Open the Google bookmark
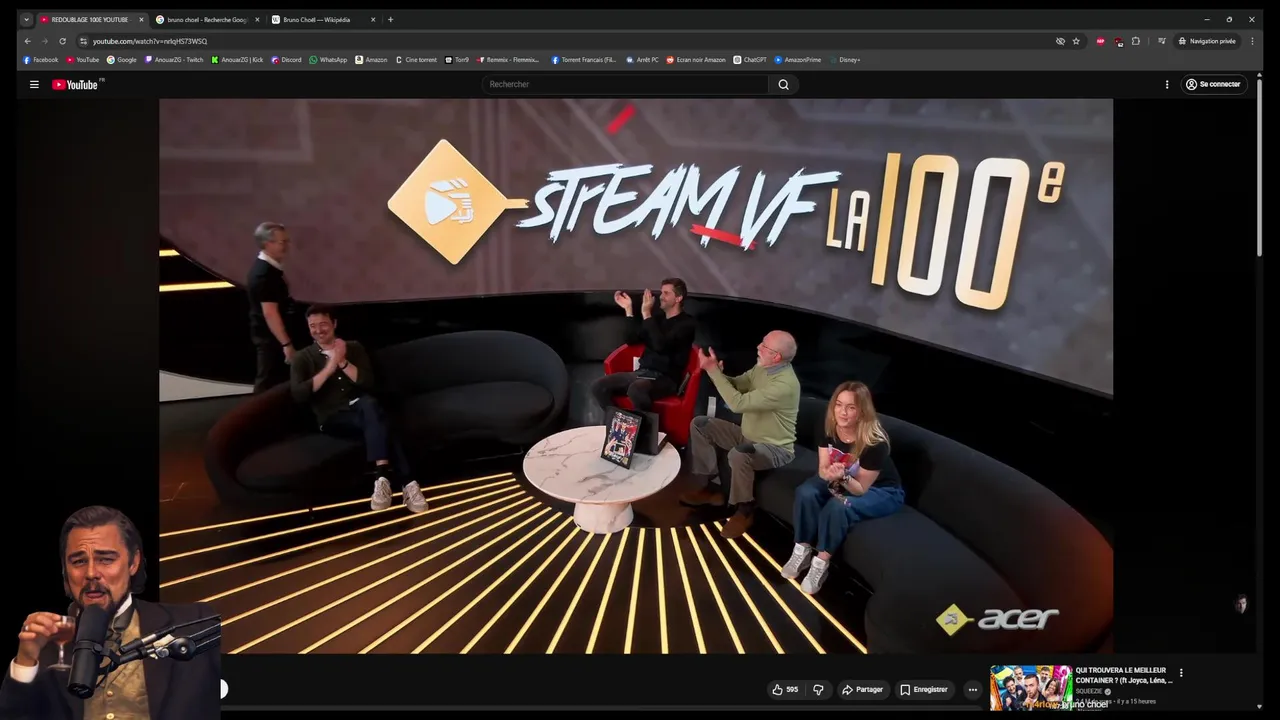Screen dimensions: 1280x720 [122, 60]
